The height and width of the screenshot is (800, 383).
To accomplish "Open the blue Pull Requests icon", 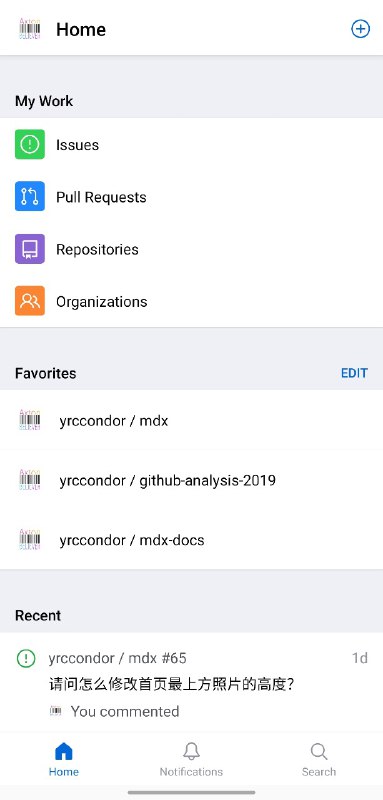I will tap(30, 196).
